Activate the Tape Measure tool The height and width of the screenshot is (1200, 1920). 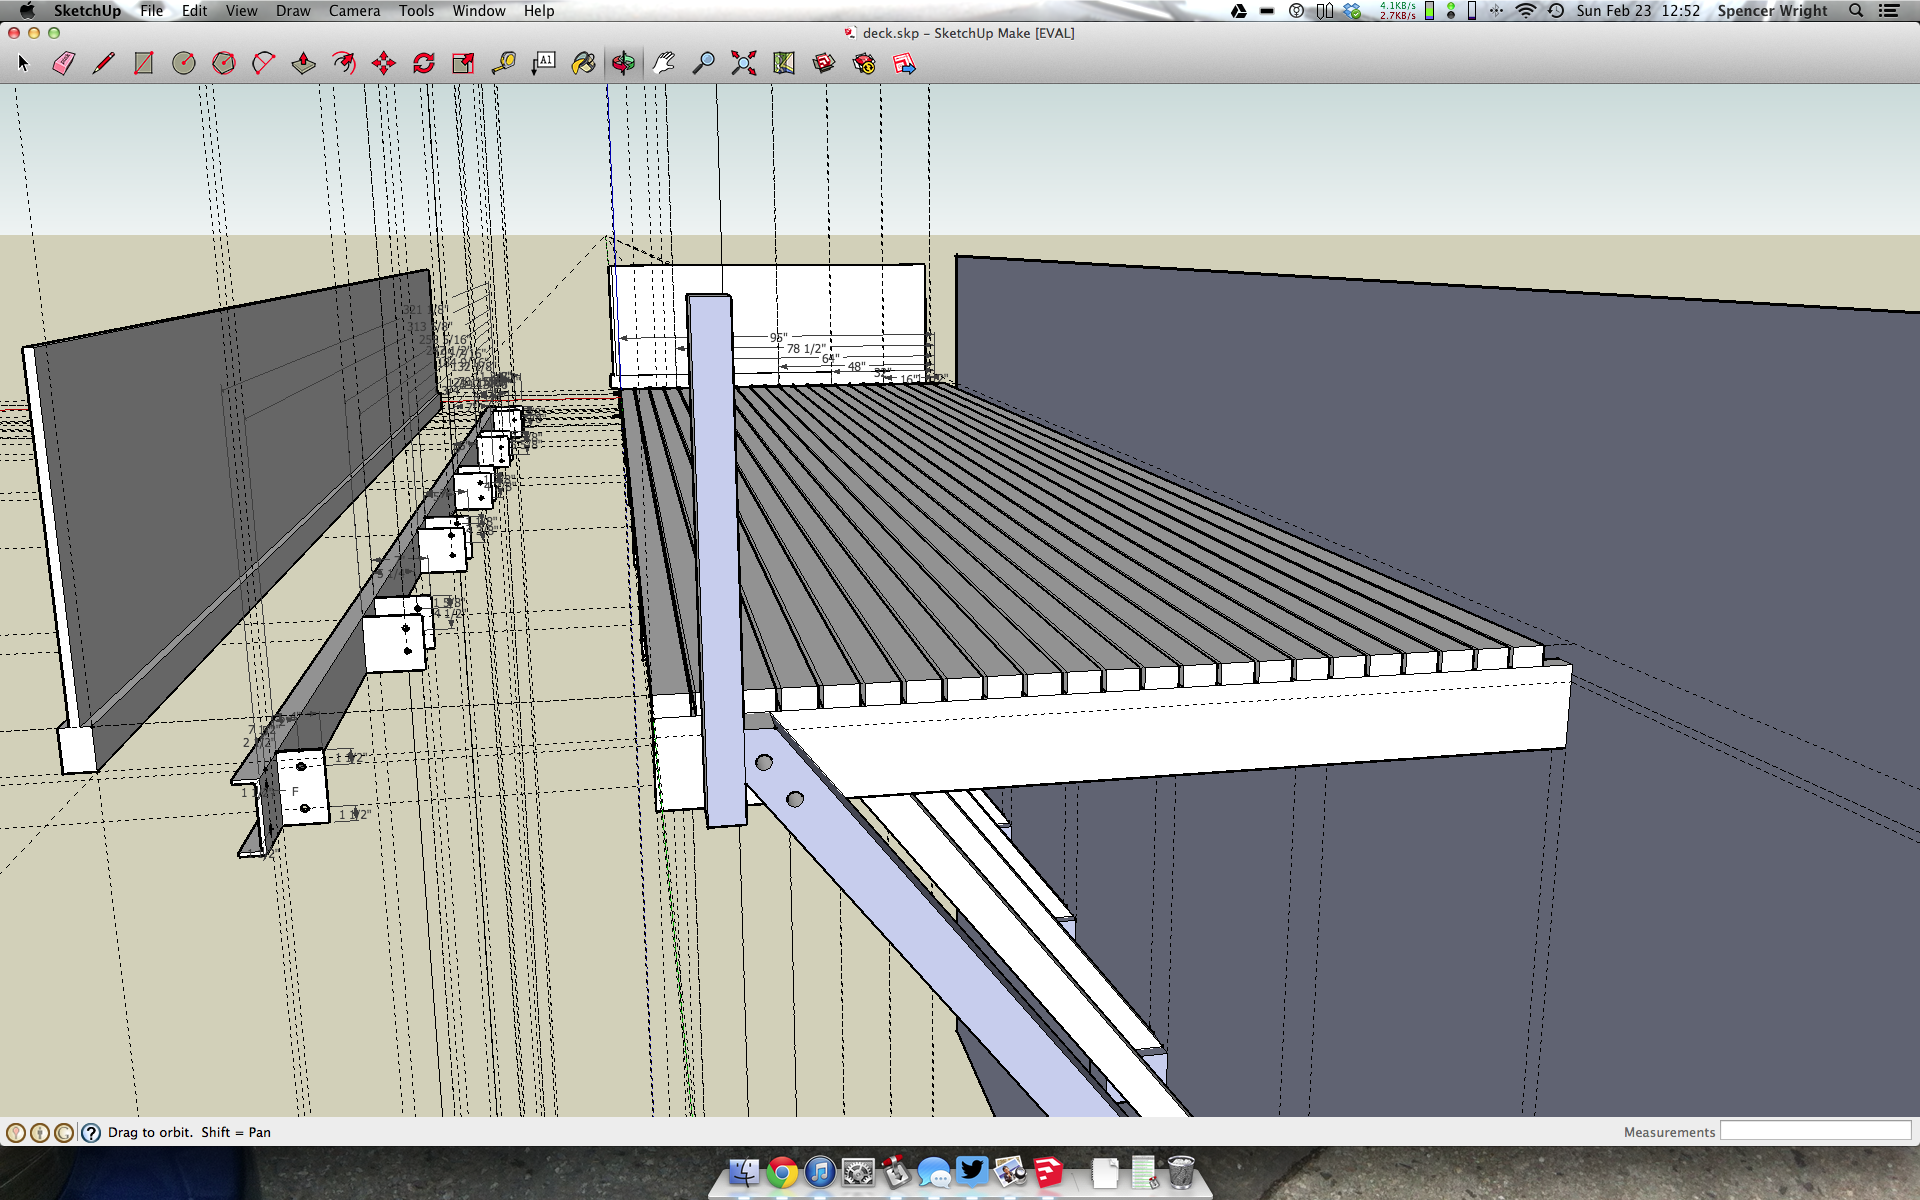(x=503, y=63)
